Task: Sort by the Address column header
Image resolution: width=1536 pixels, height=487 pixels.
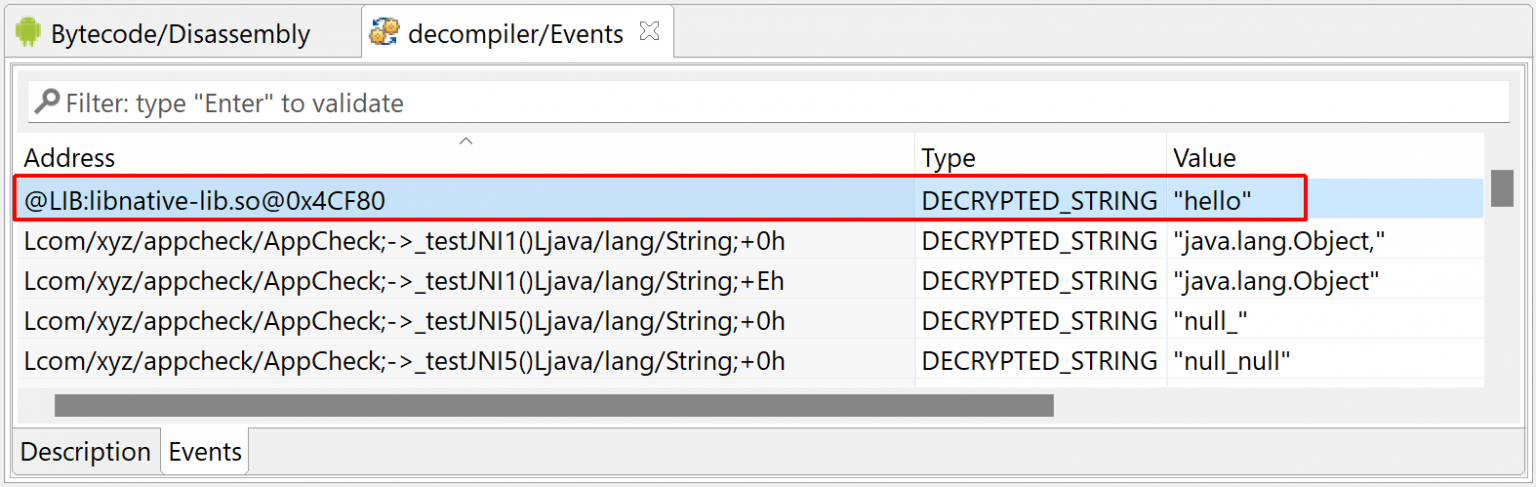Action: (70, 158)
